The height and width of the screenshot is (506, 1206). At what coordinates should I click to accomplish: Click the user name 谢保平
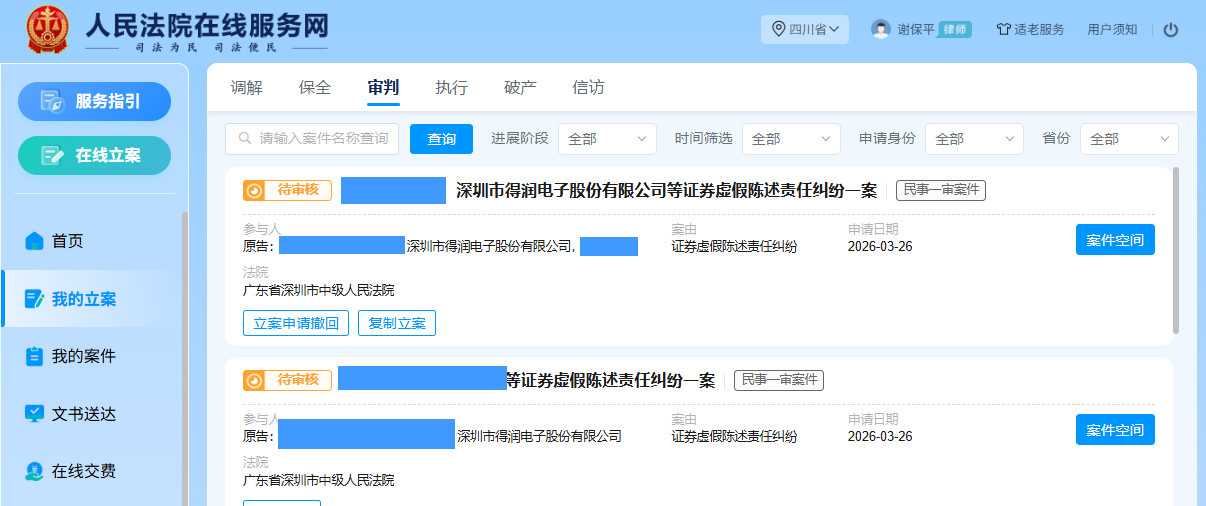point(916,30)
